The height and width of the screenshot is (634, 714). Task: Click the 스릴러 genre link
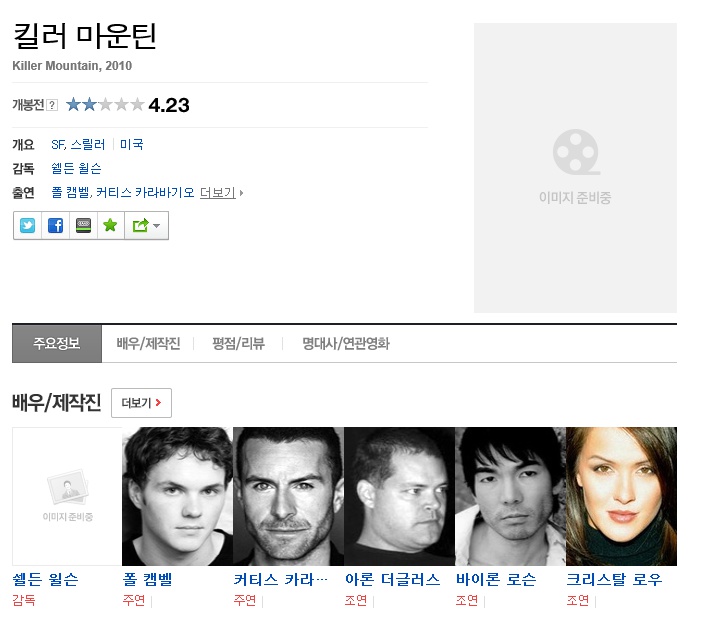coord(88,144)
